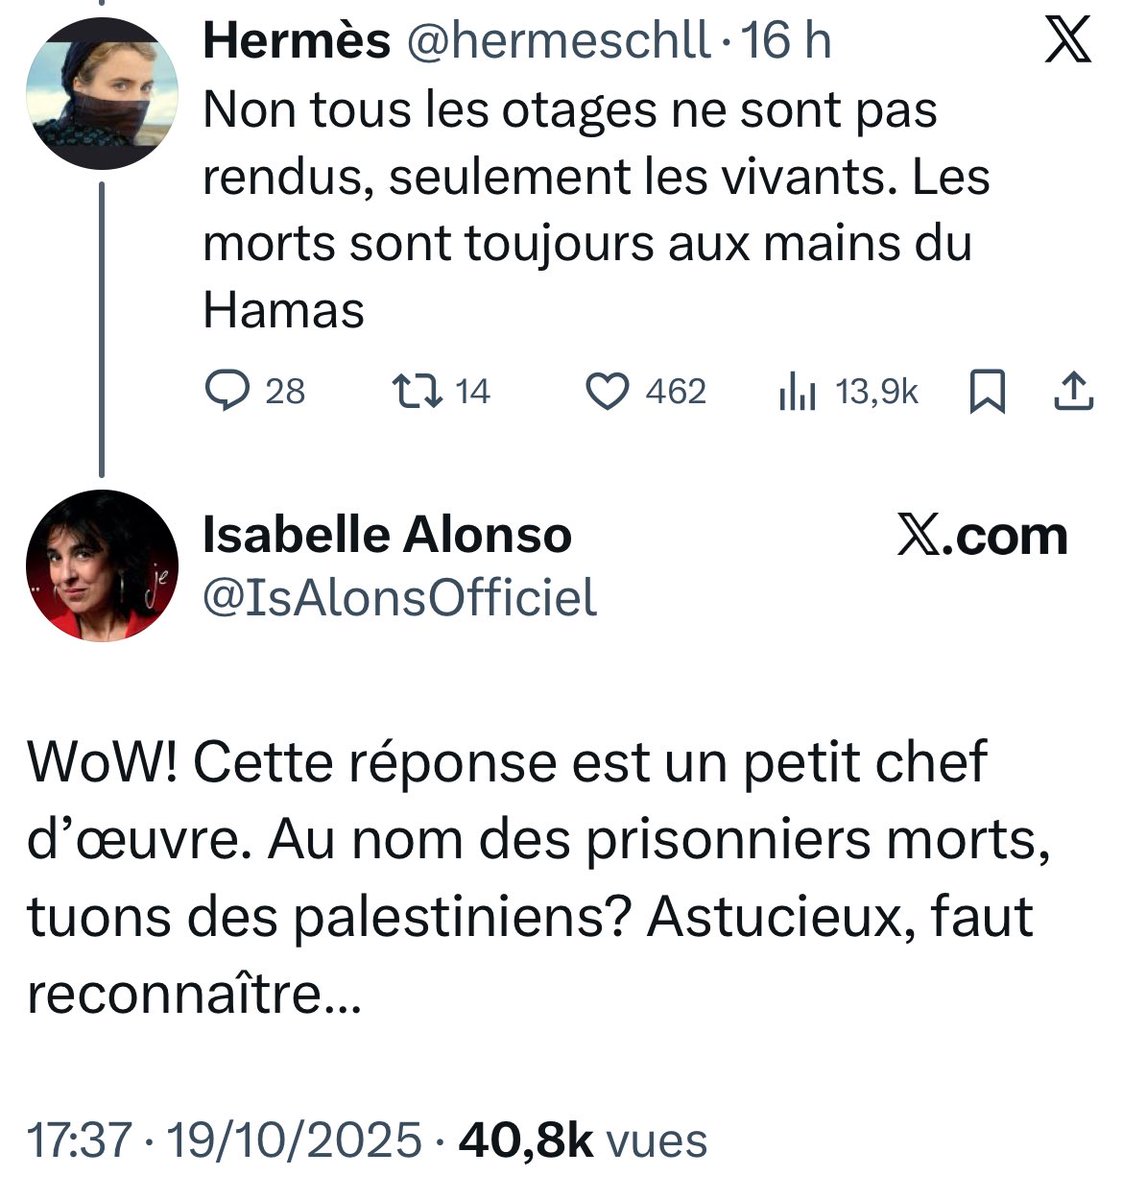Click the X.com logo beside Isabelle Alonso
The height and width of the screenshot is (1200, 1123).
pos(982,536)
